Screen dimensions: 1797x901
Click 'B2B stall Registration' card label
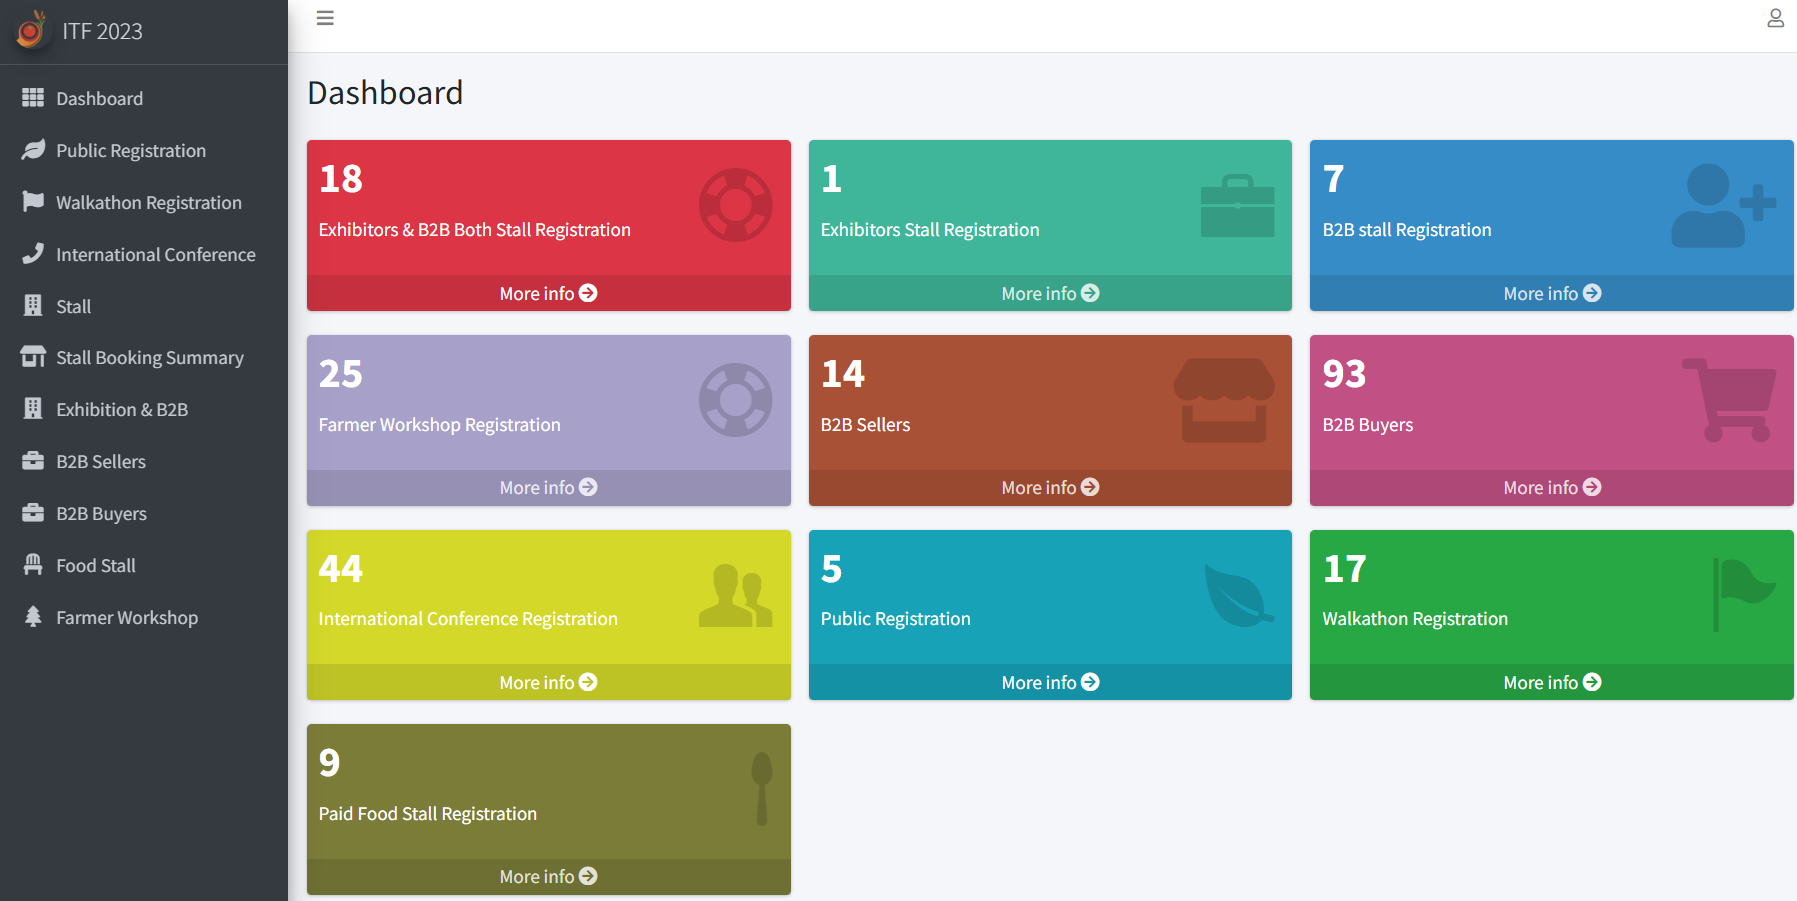click(x=1407, y=230)
